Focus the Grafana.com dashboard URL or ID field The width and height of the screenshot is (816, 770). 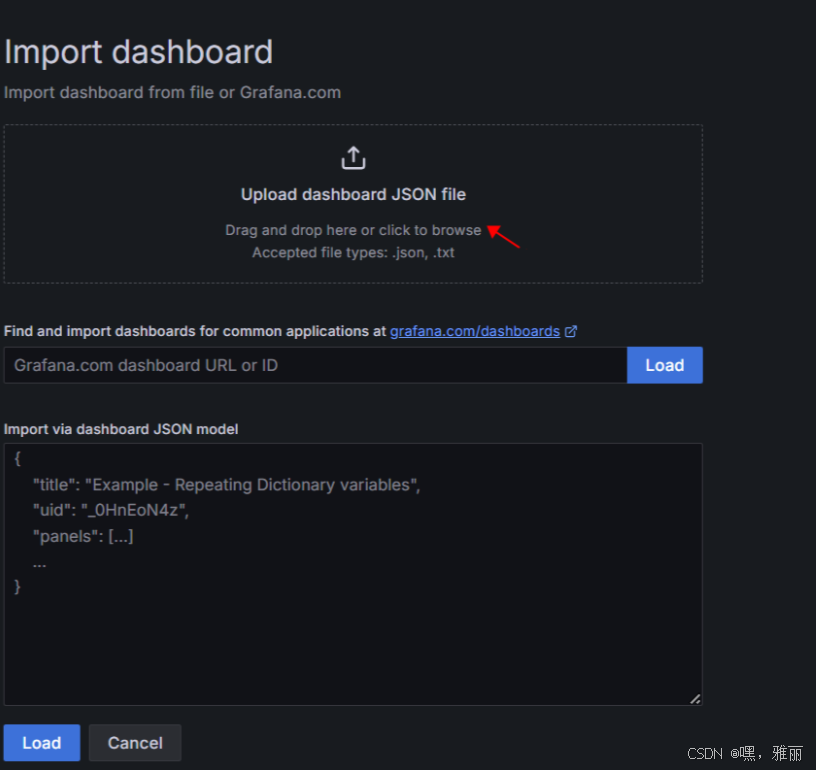click(x=315, y=365)
